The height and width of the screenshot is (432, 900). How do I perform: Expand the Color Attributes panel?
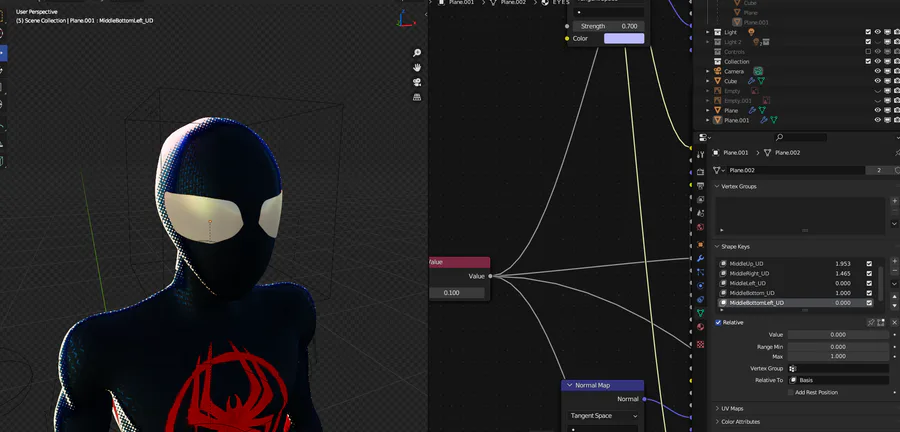(717, 422)
